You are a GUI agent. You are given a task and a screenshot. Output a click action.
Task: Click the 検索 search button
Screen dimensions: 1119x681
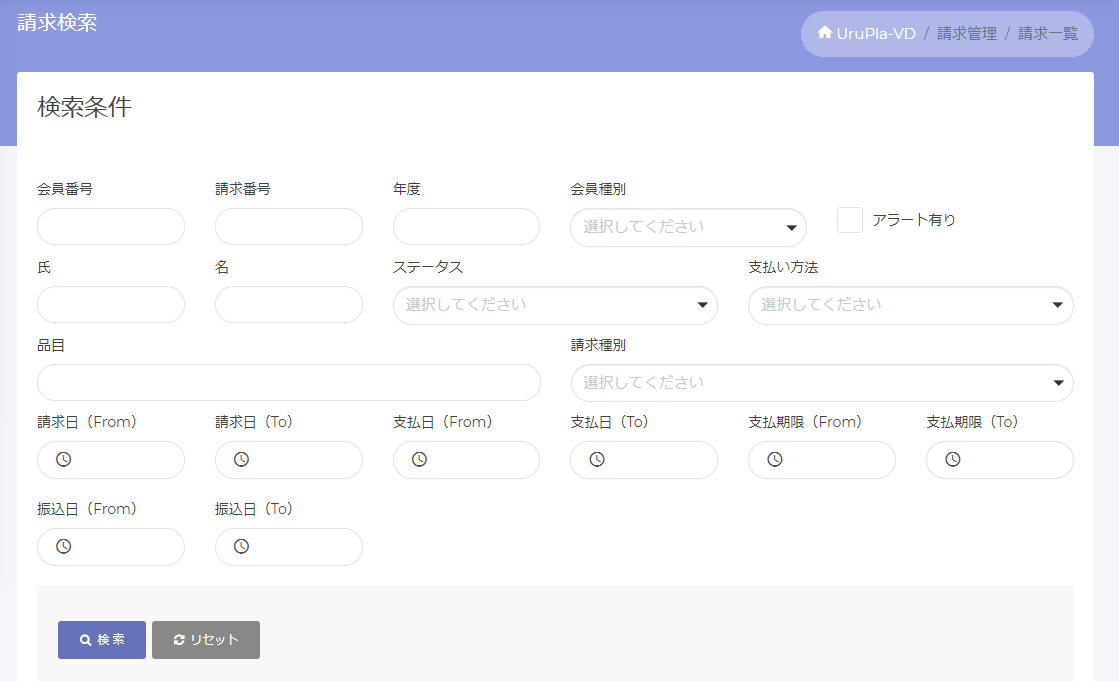coord(101,640)
